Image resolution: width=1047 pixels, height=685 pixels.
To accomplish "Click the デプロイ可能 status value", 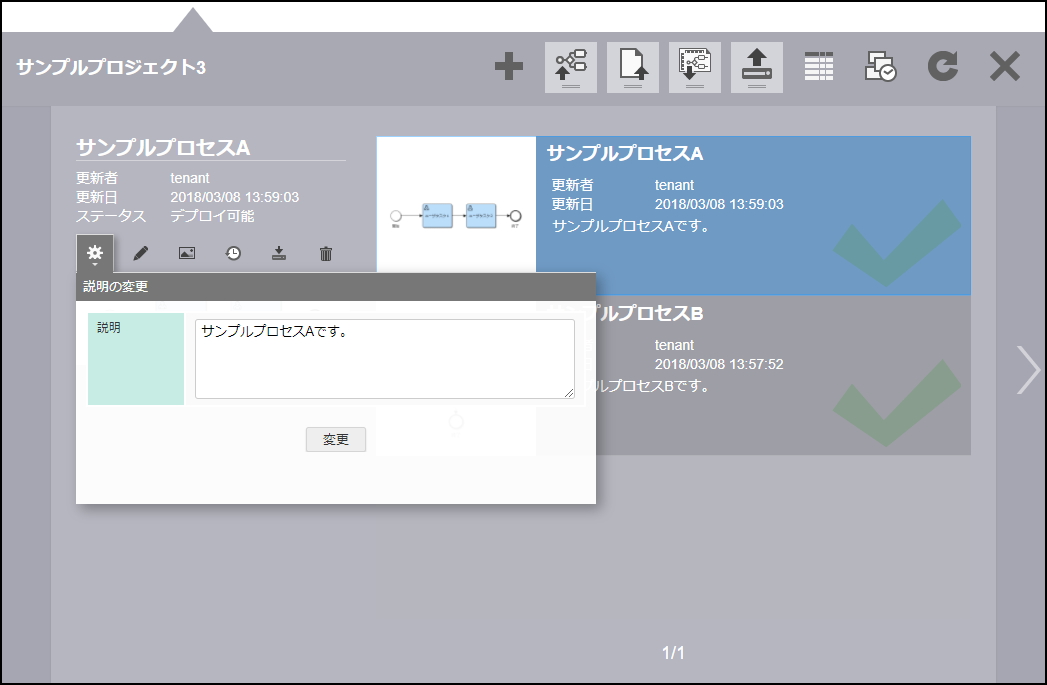I will pos(212,216).
